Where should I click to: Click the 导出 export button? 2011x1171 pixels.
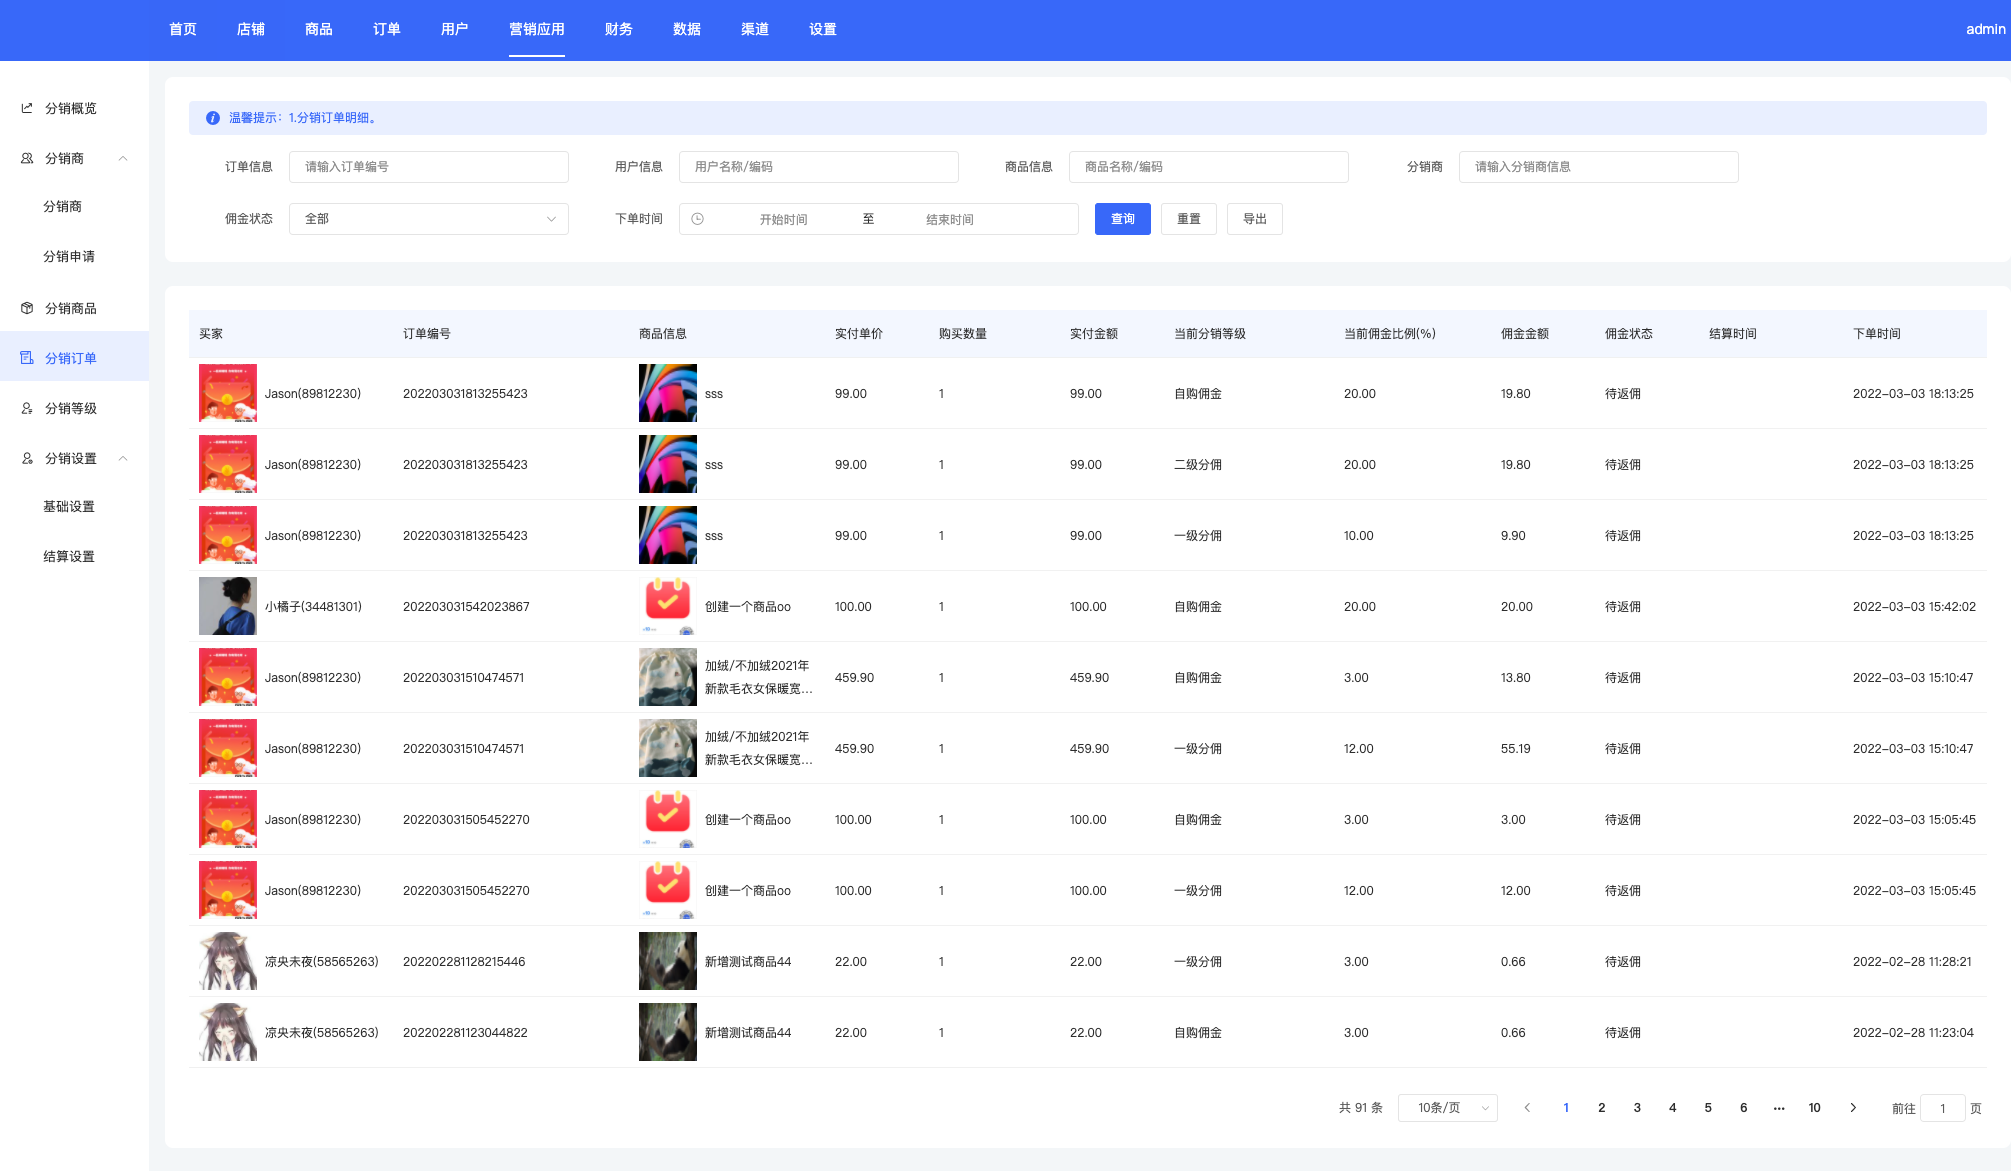[1254, 219]
